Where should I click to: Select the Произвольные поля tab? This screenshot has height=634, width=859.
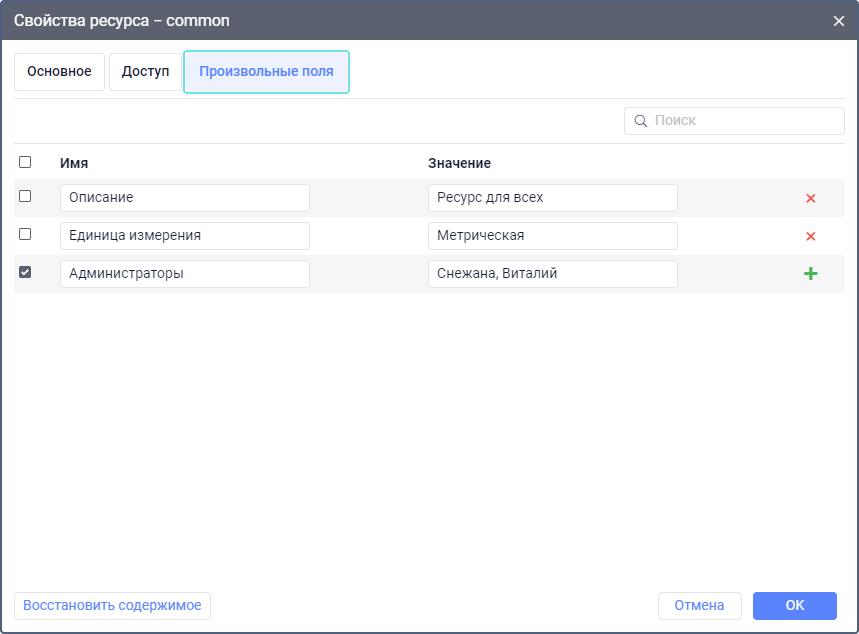(x=266, y=72)
